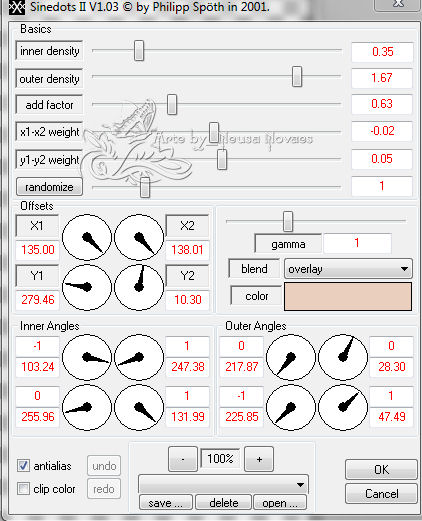Click the zoom out minus button
The height and width of the screenshot is (521, 422).
click(183, 459)
